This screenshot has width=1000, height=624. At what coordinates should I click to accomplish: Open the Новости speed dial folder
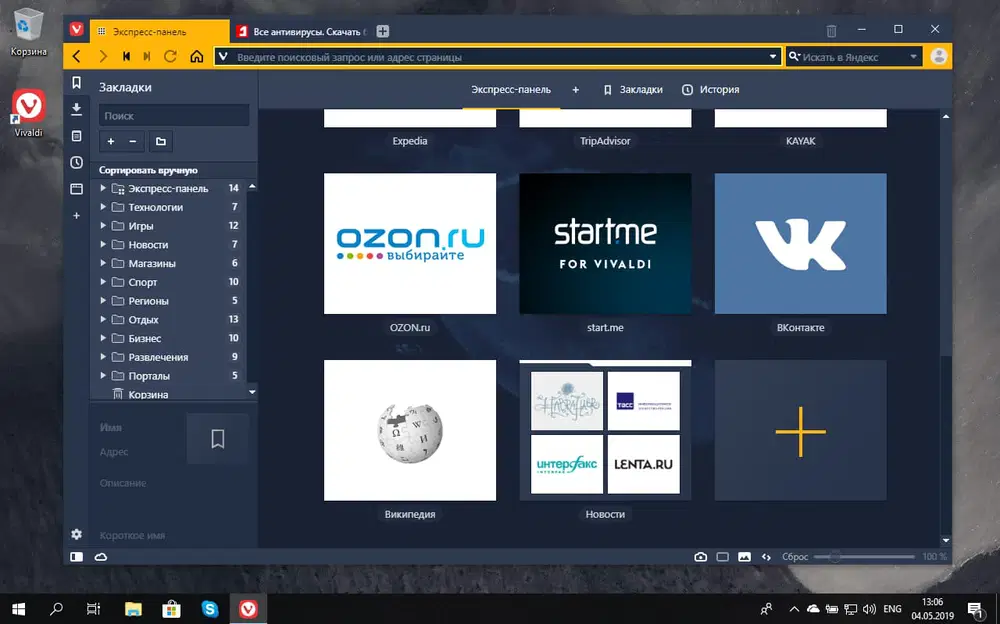(x=605, y=431)
